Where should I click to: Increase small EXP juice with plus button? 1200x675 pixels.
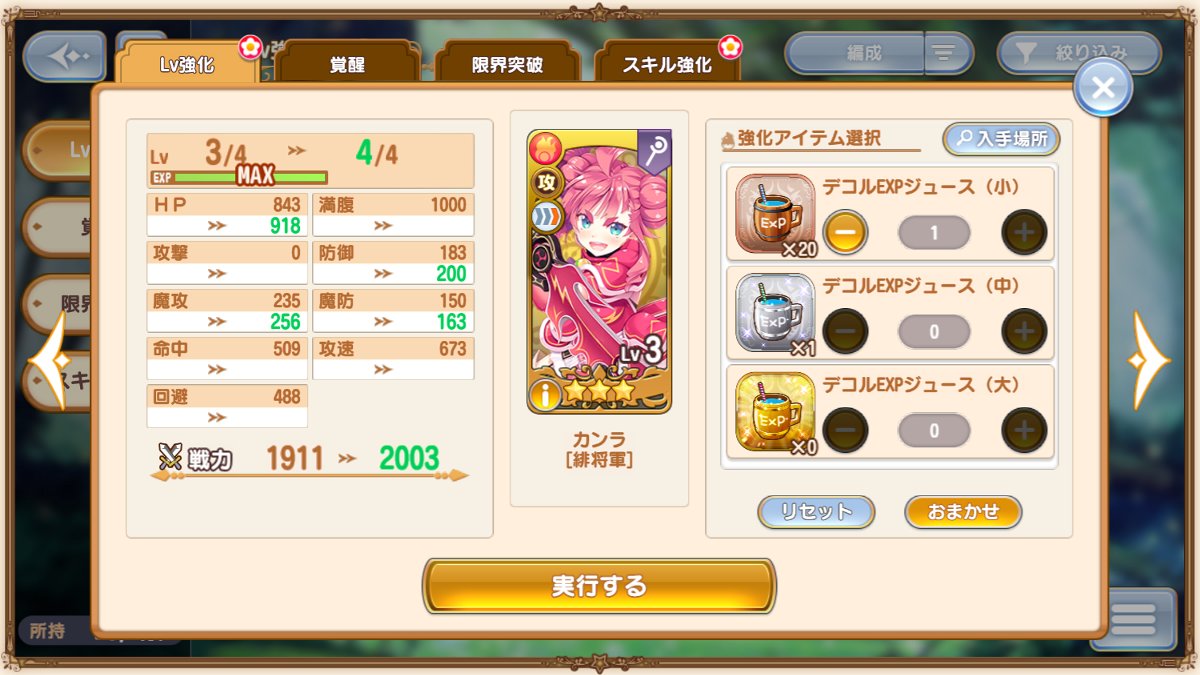pos(1024,232)
